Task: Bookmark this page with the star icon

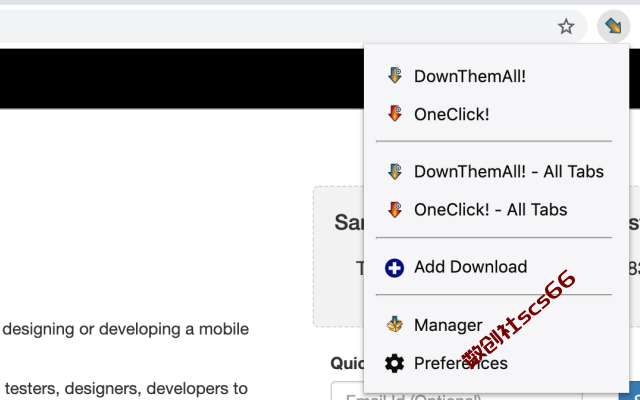Action: click(566, 27)
